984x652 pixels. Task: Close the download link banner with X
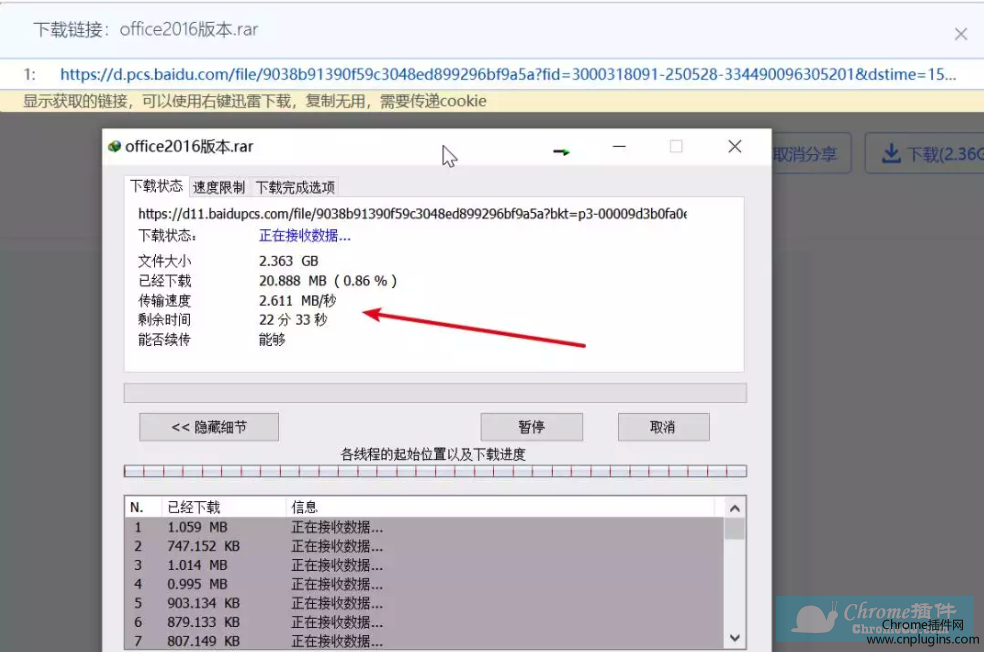point(961,34)
